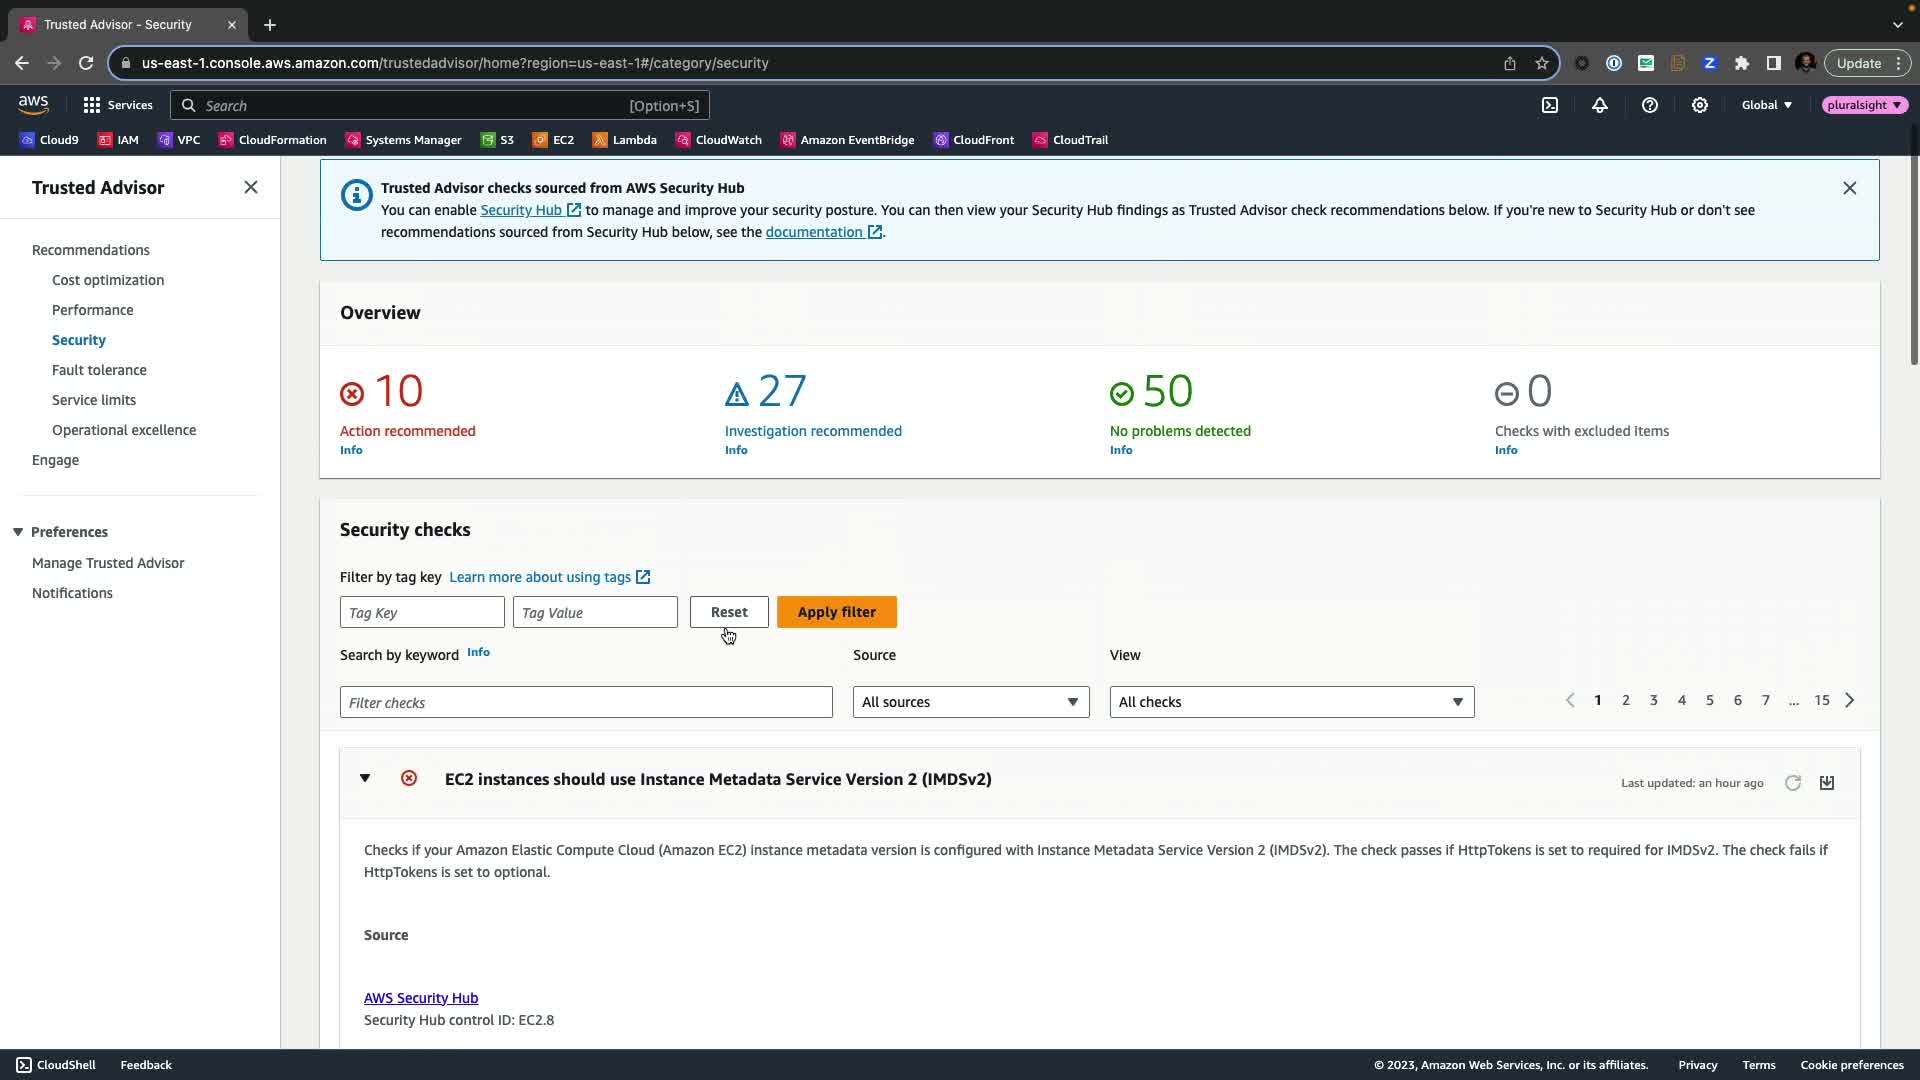Open the Fault tolerance category
Image resolution: width=1920 pixels, height=1080 pixels.
pos(99,370)
